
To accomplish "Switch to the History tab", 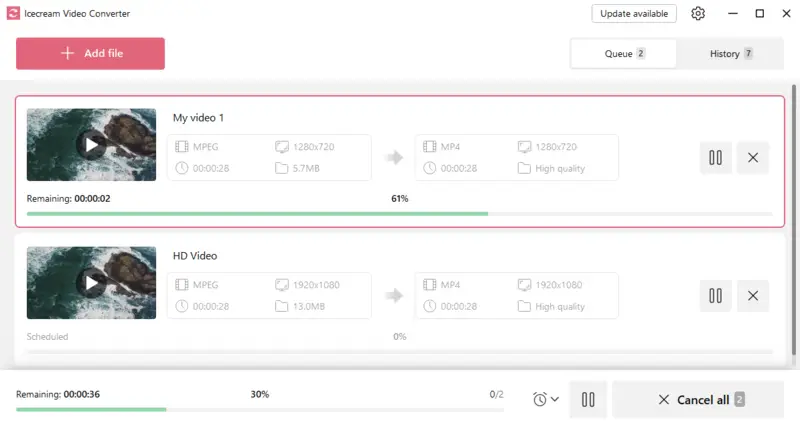I will click(730, 54).
